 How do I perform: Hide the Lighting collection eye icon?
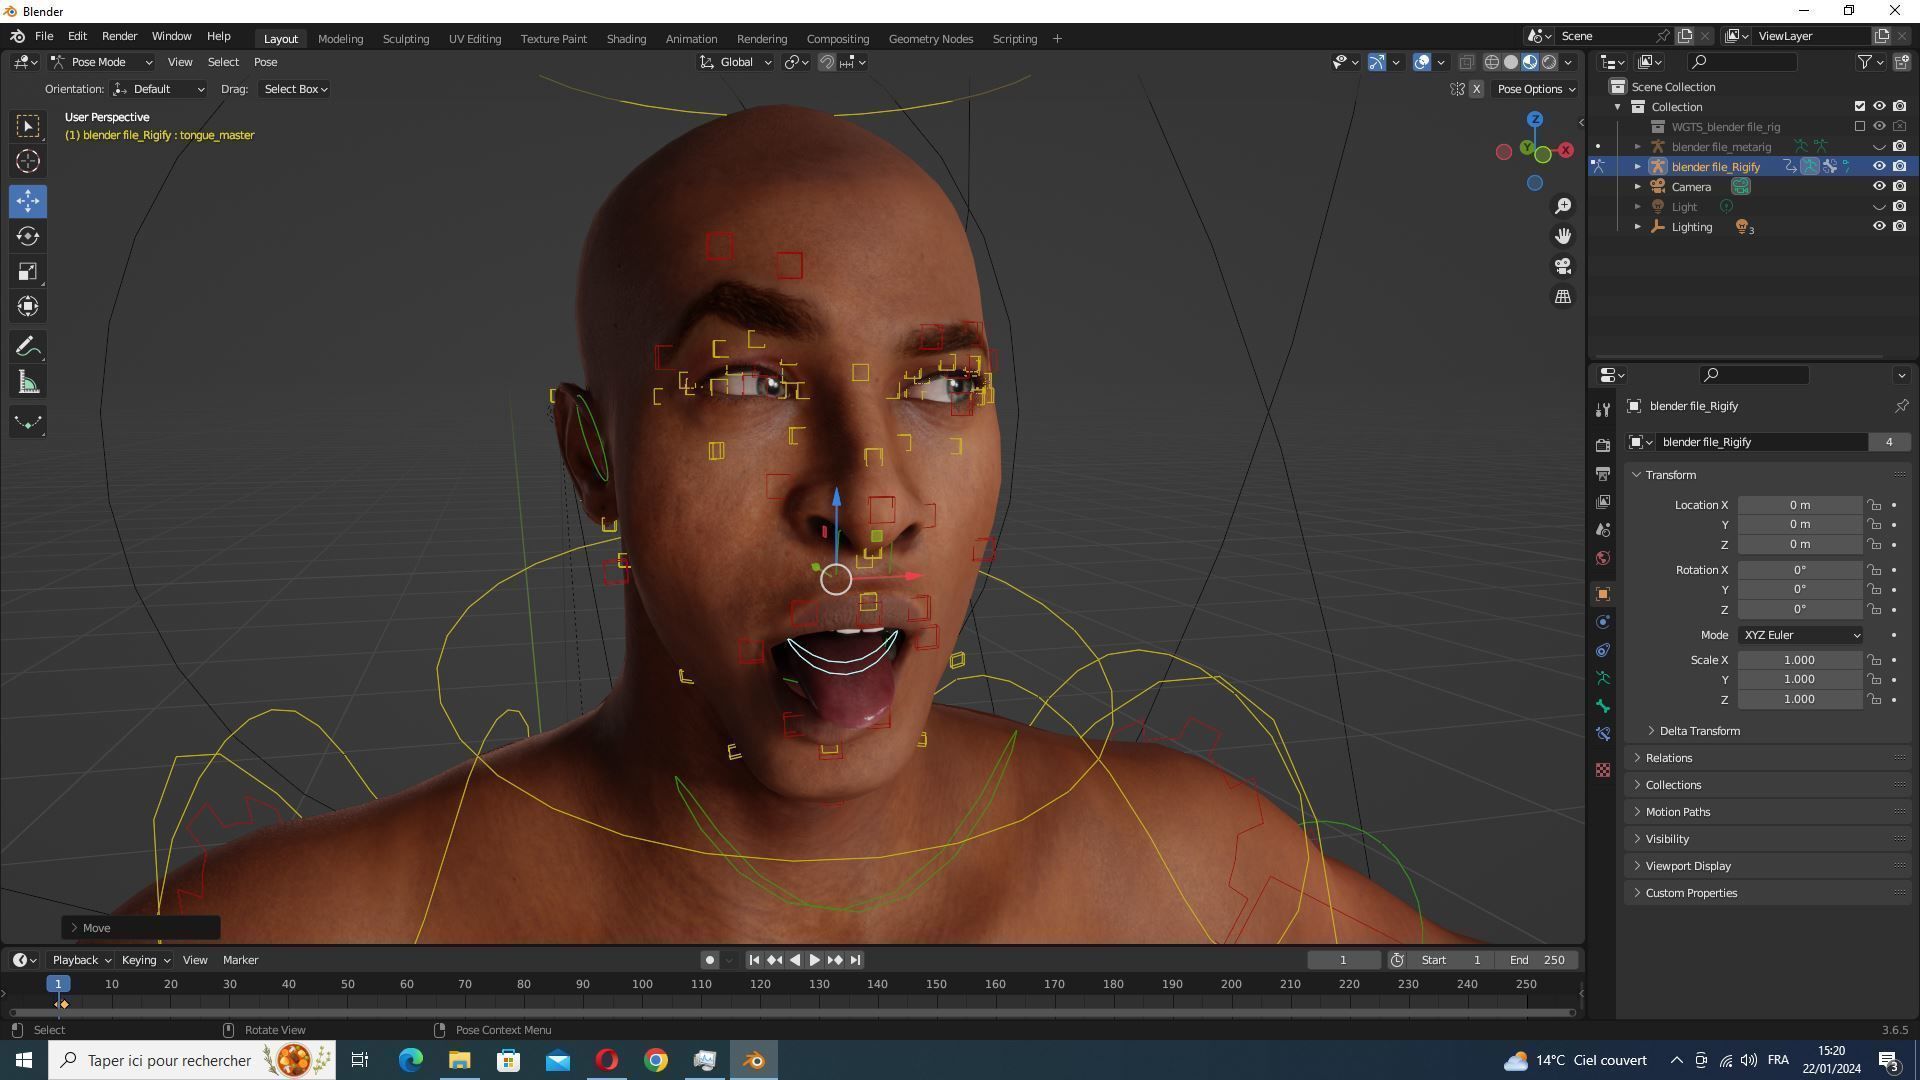(x=1879, y=226)
